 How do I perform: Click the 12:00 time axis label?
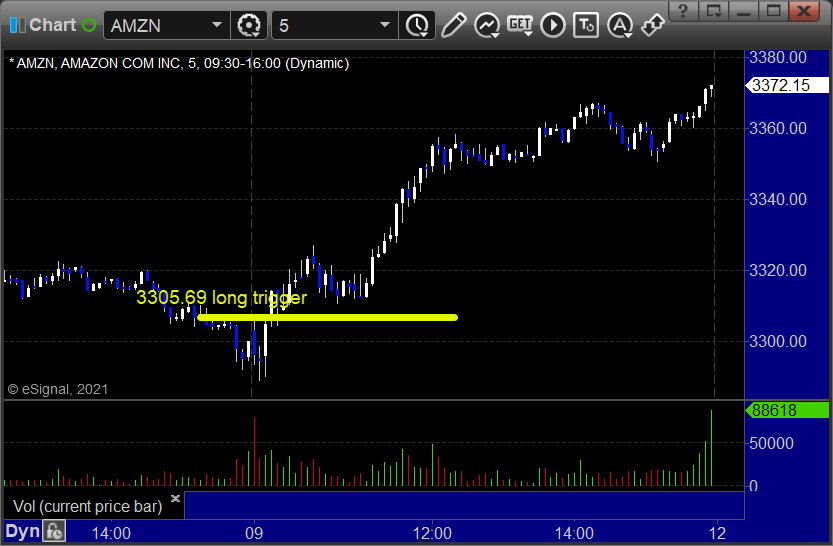[x=432, y=533]
